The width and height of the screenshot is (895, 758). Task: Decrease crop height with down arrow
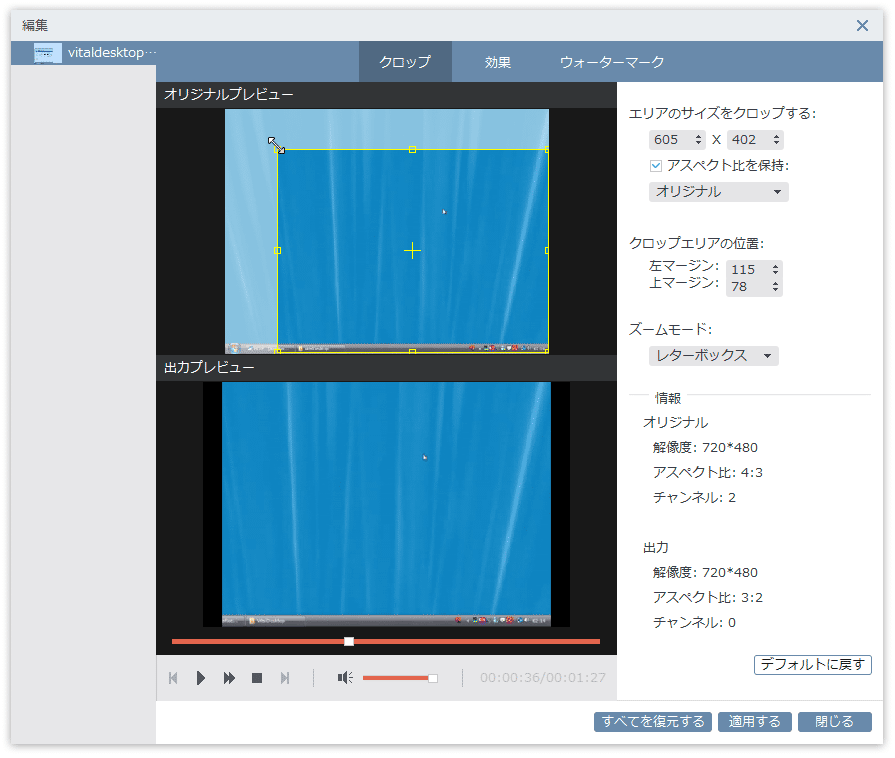pyautogui.click(x=776, y=143)
